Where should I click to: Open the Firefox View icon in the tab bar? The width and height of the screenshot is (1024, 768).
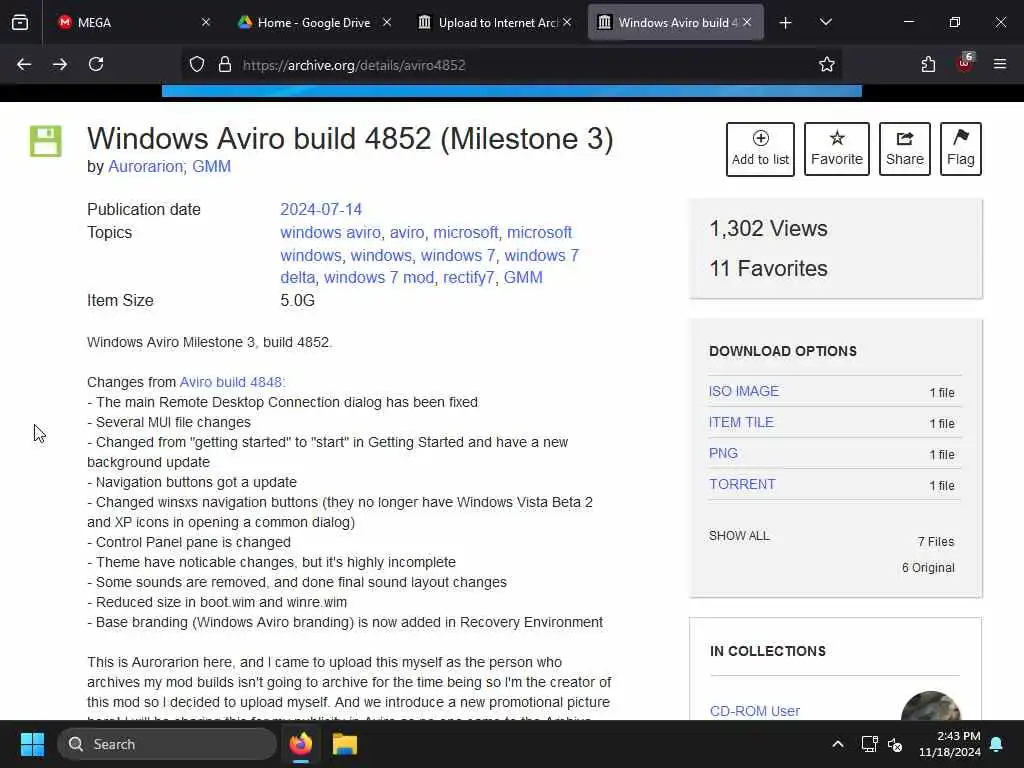(x=20, y=23)
